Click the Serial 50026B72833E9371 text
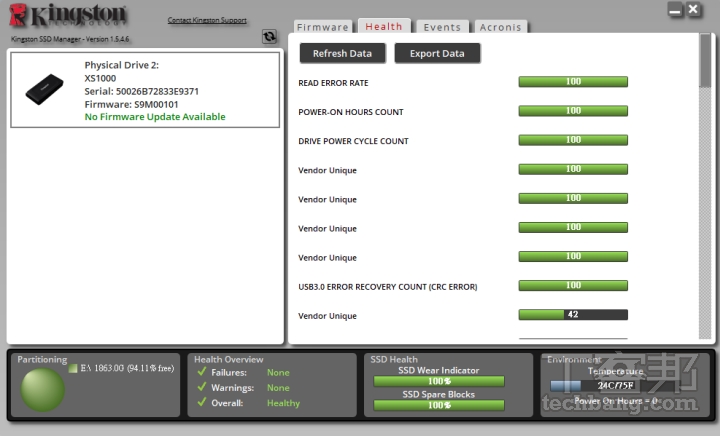The width and height of the screenshot is (720, 436). tap(141, 91)
